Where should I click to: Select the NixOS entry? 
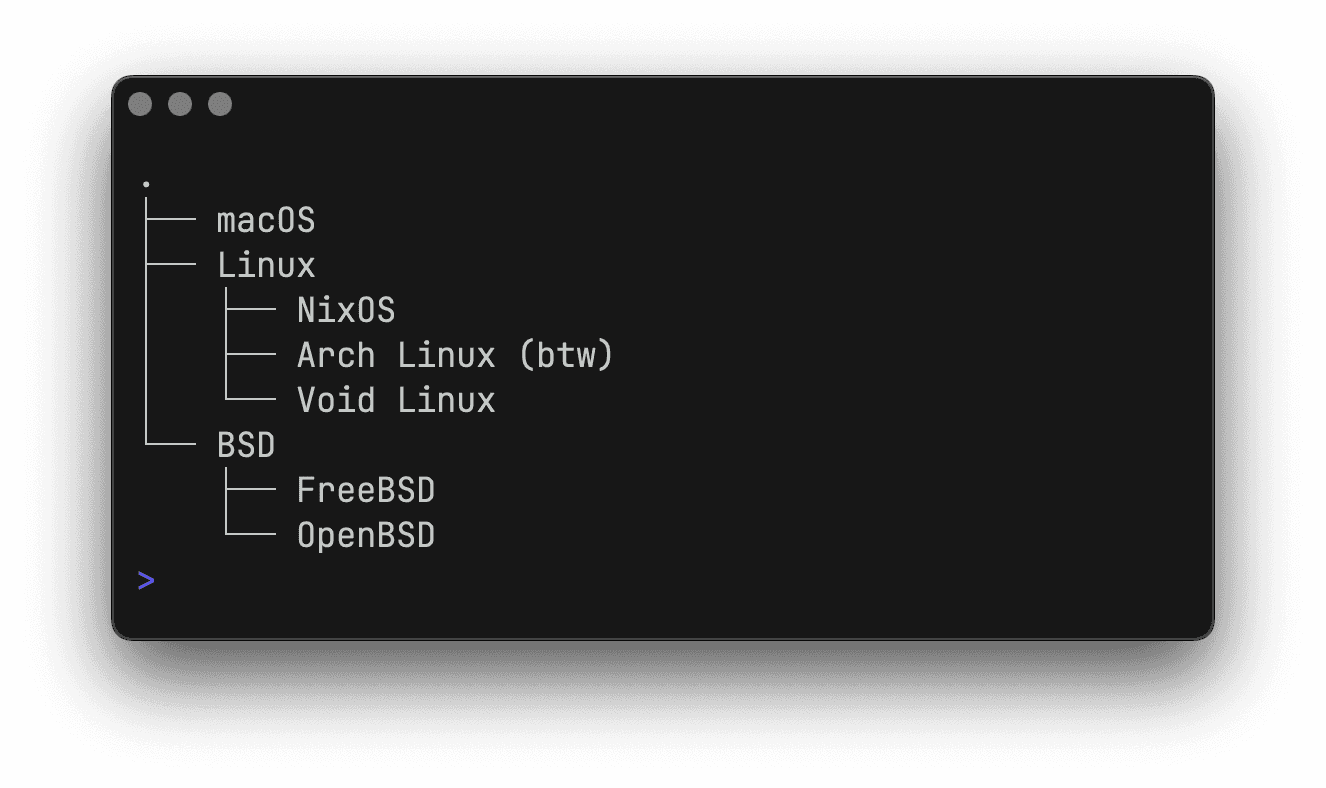point(346,310)
